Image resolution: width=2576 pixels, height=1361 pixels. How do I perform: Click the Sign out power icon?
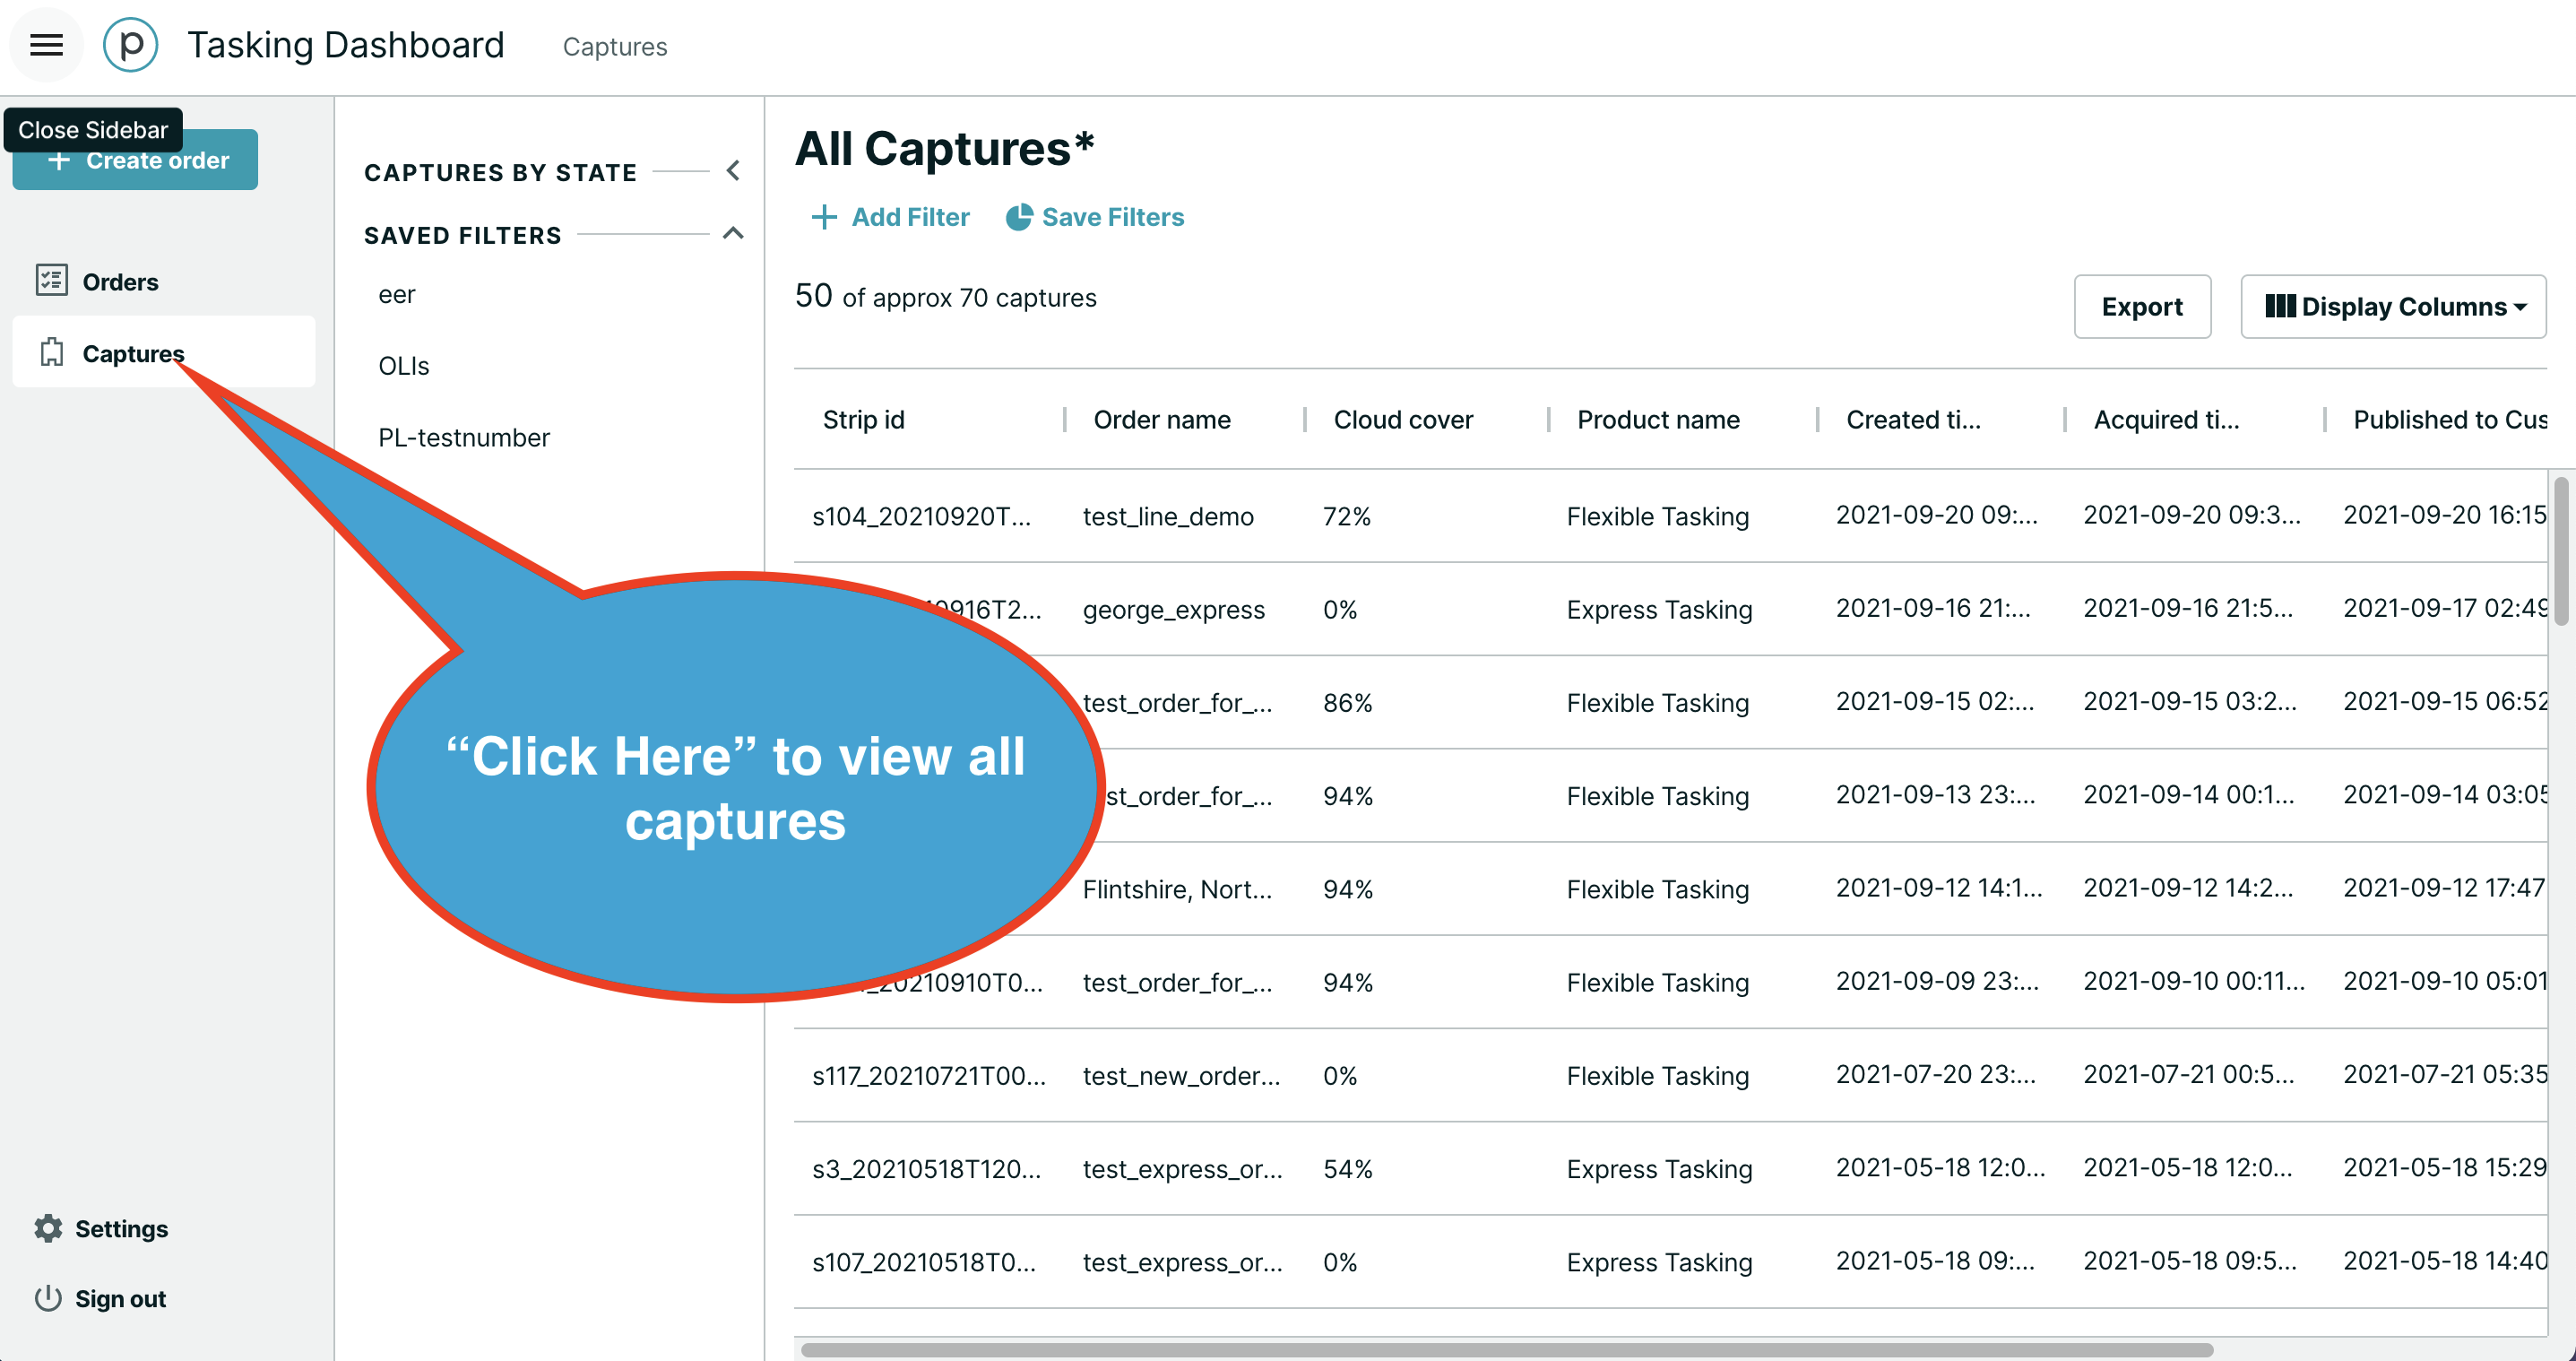pos(49,1297)
